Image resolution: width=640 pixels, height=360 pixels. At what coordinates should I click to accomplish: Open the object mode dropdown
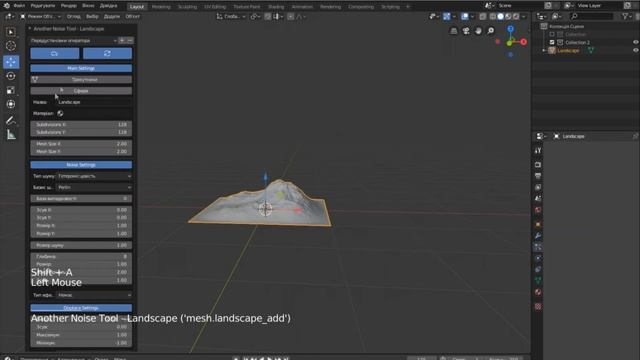point(40,16)
